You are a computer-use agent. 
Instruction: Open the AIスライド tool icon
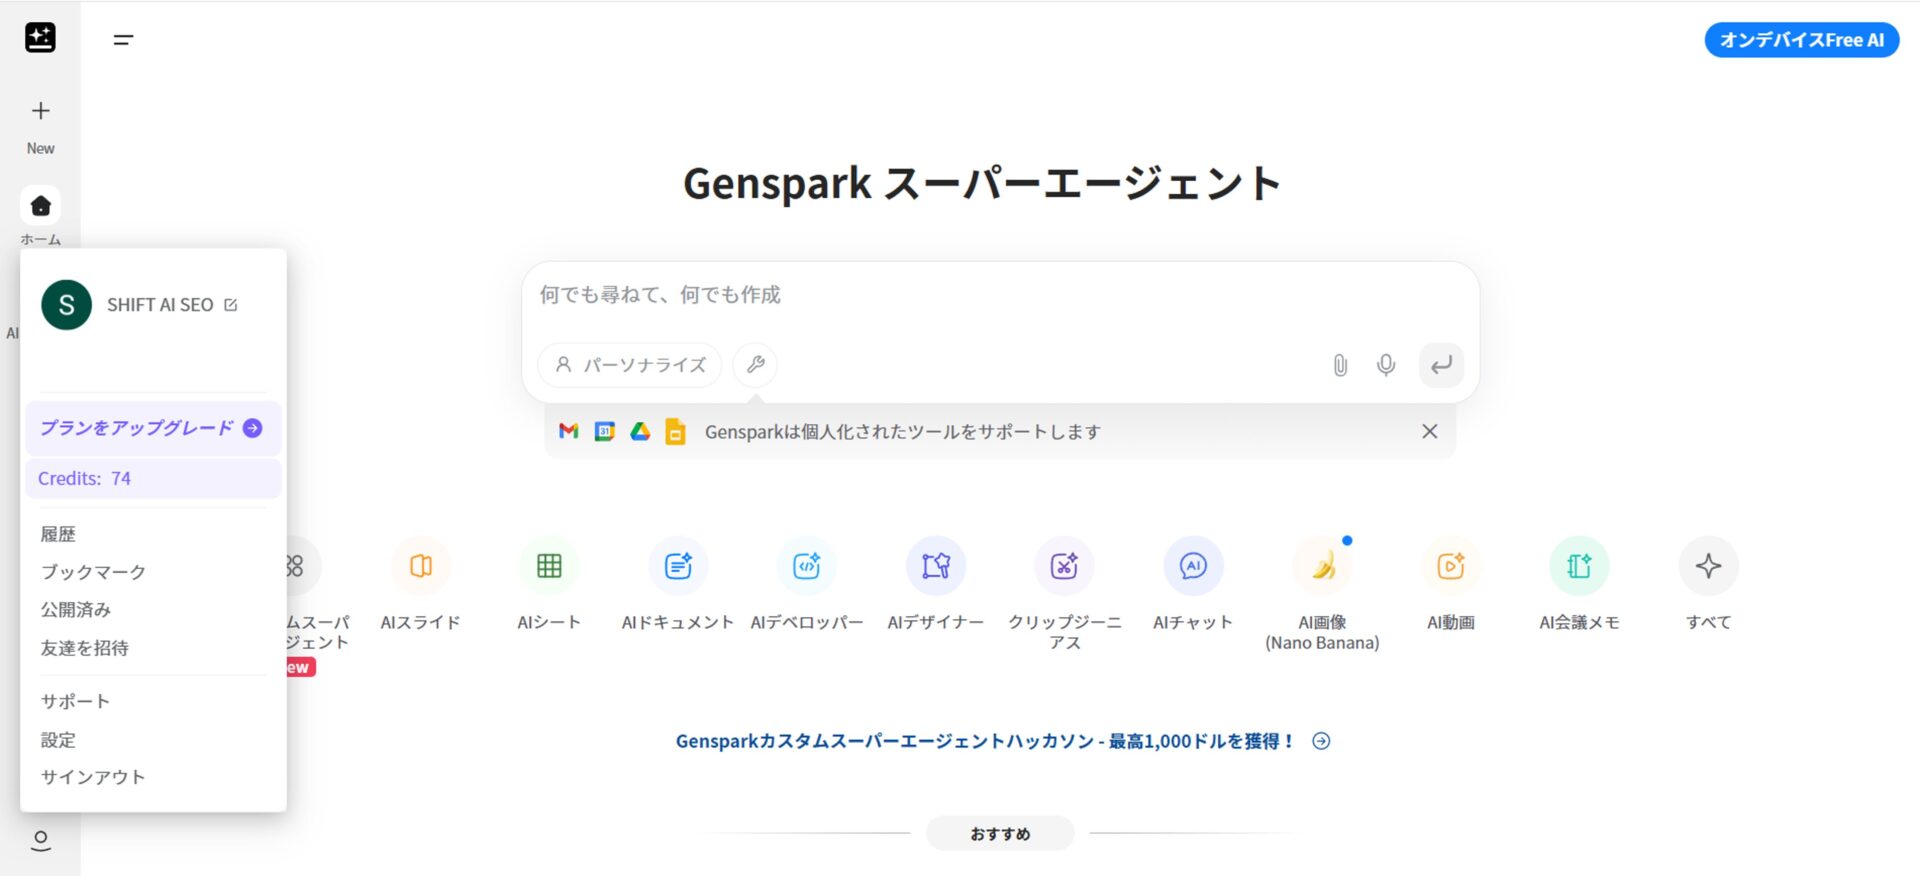(421, 566)
